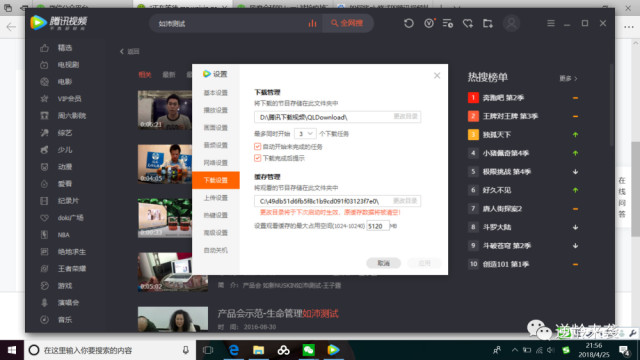The width and height of the screenshot is (640, 360).
Task: Select the 相关 results tab
Action: pyautogui.click(x=145, y=75)
